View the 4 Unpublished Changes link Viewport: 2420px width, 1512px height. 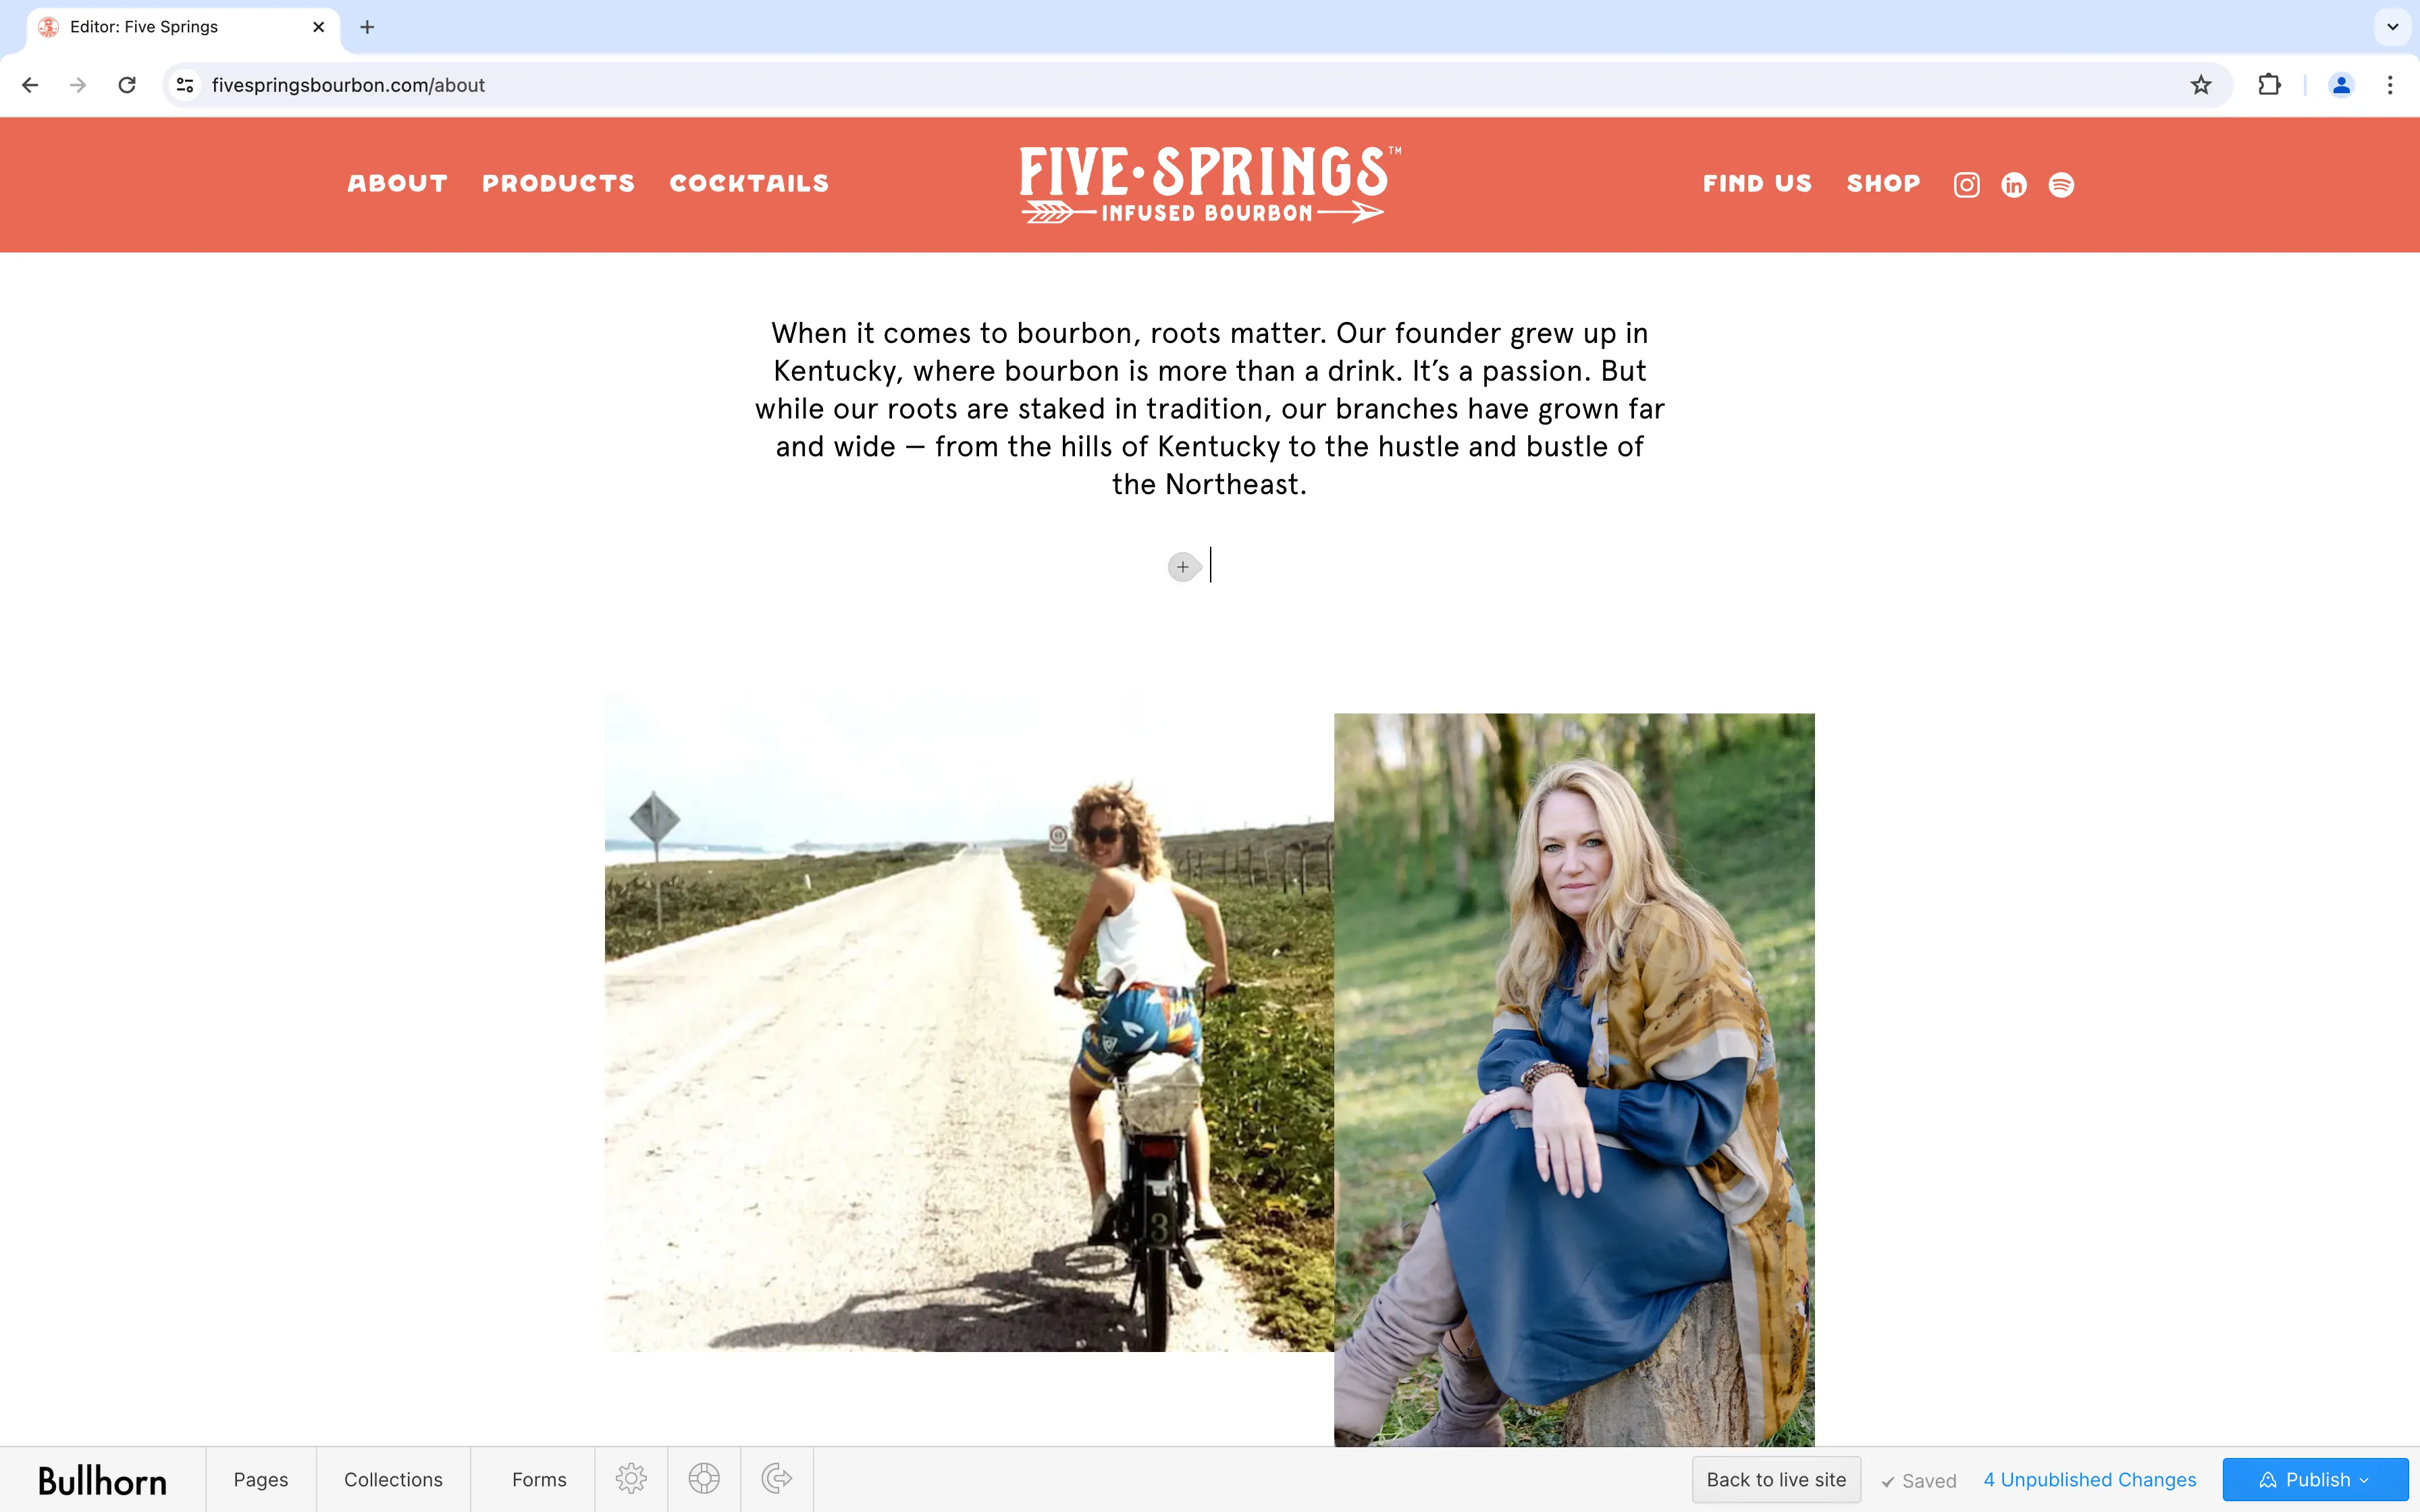[x=2090, y=1479]
